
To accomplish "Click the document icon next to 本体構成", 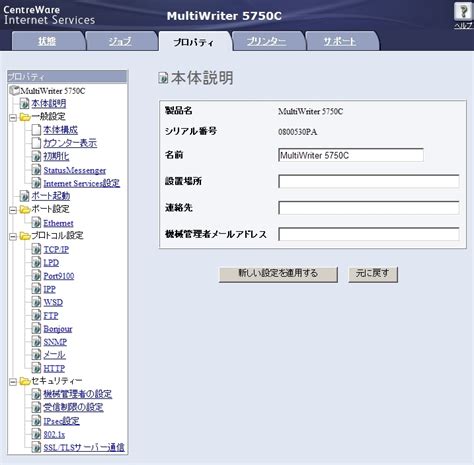I will [36, 130].
